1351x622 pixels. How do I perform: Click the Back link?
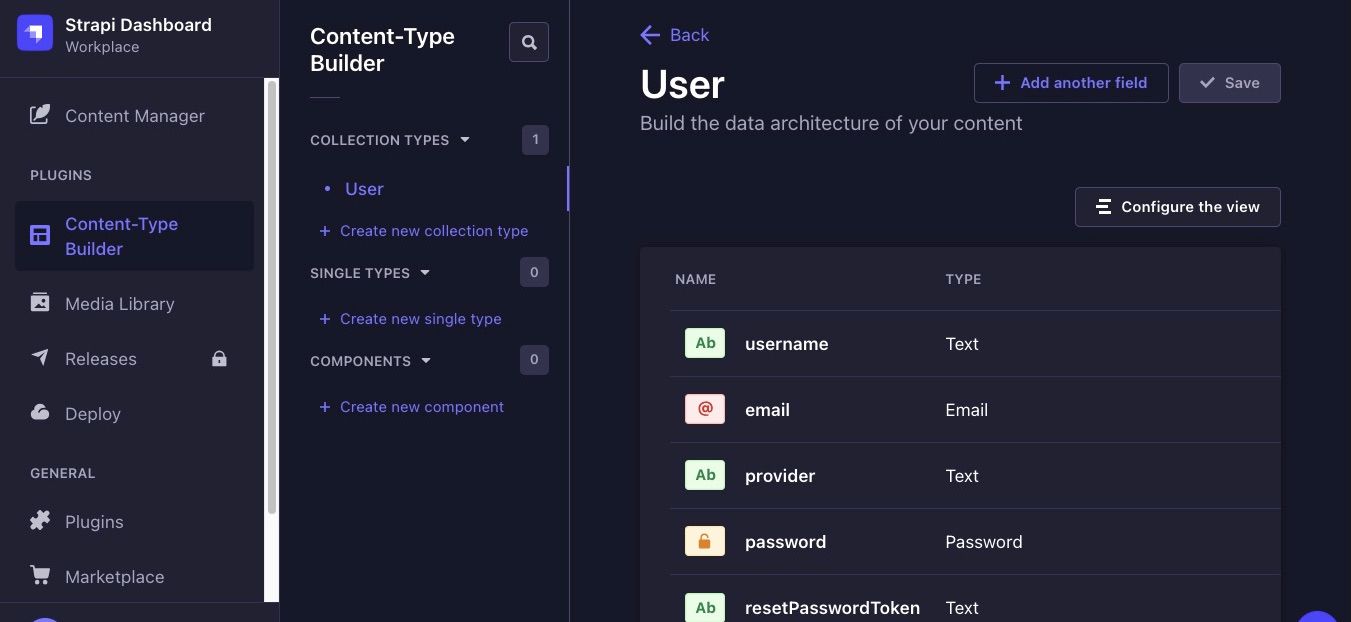click(x=675, y=35)
